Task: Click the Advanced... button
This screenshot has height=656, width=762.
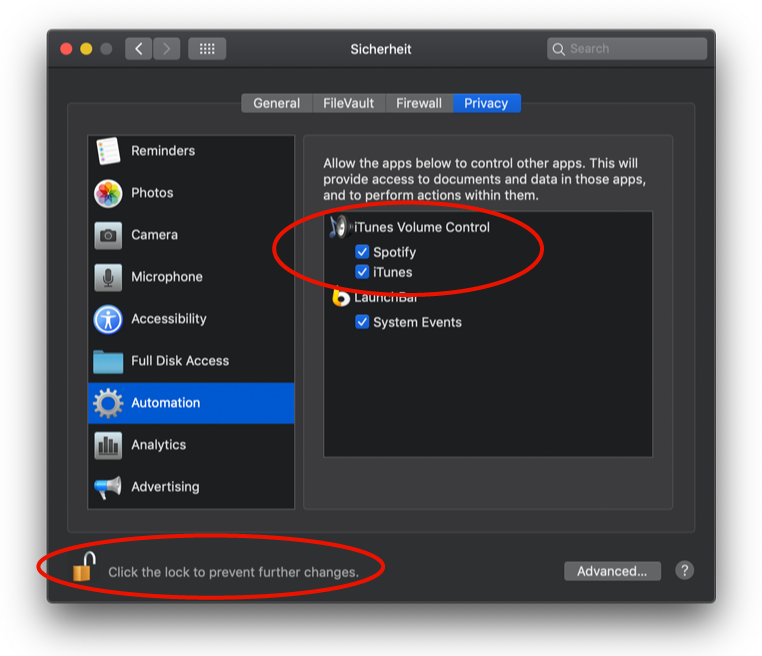Action: [x=612, y=571]
